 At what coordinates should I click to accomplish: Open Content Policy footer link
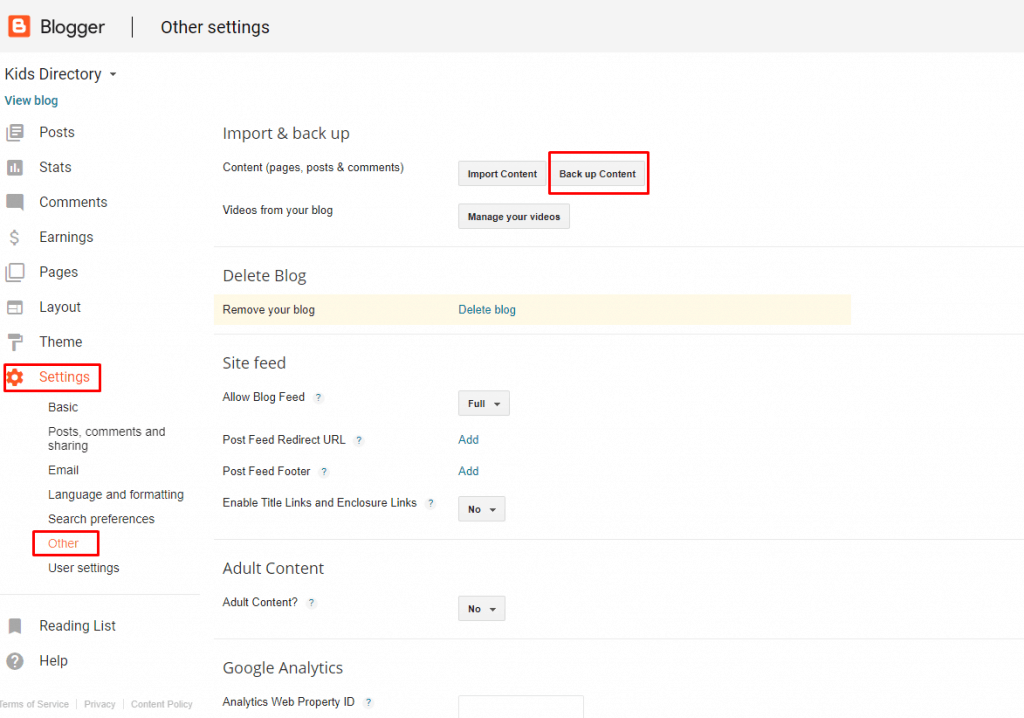pos(161,704)
